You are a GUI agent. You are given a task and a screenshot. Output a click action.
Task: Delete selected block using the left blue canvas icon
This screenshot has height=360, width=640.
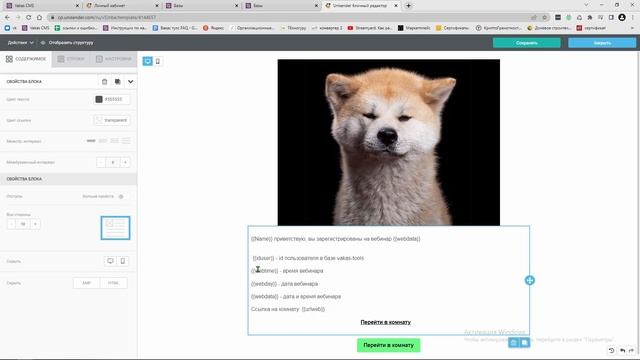[x=513, y=342]
